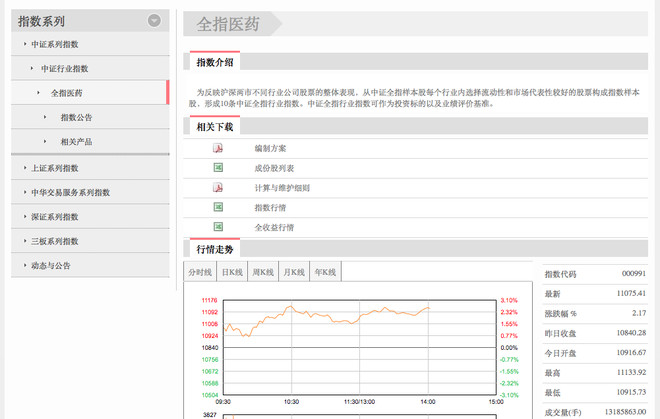Viewport: 660px width, 419px height.
Task: Download the 指数行情 file
Action: click(x=270, y=208)
